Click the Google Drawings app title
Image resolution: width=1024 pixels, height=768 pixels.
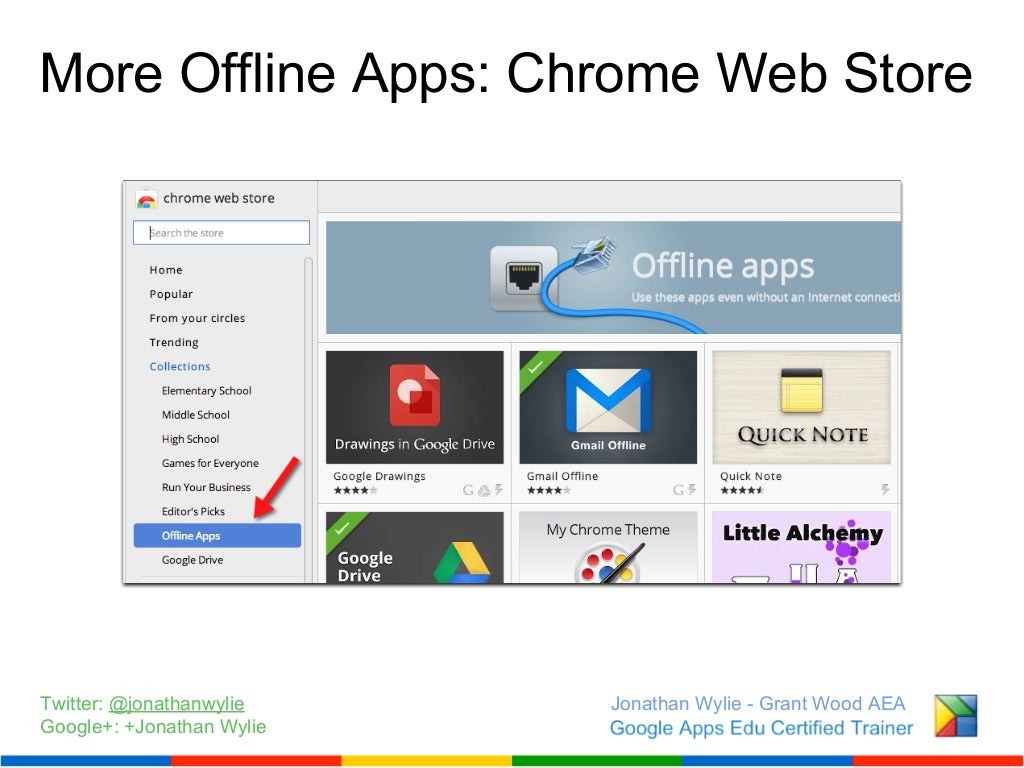point(379,476)
